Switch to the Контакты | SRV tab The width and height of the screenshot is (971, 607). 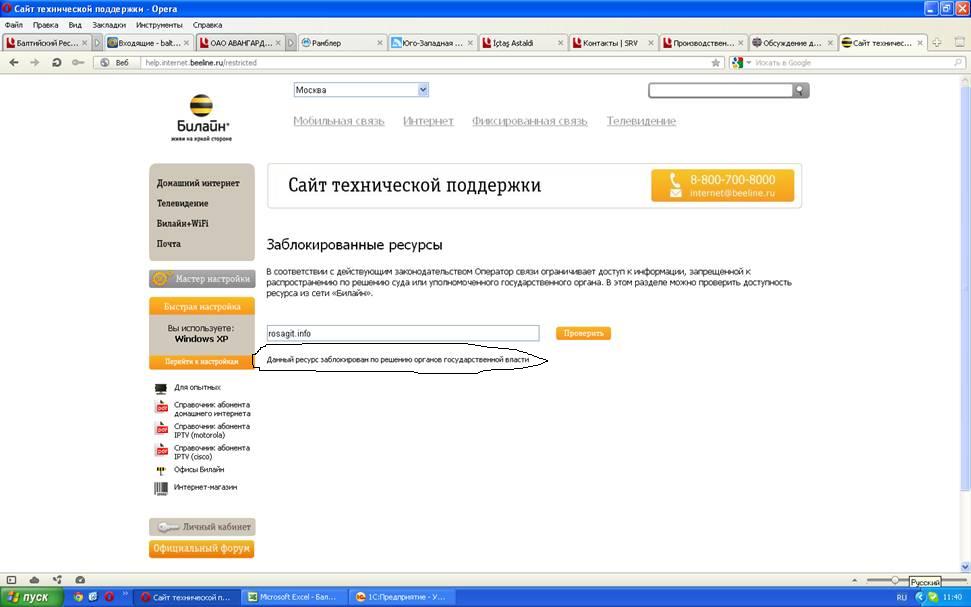(612, 43)
